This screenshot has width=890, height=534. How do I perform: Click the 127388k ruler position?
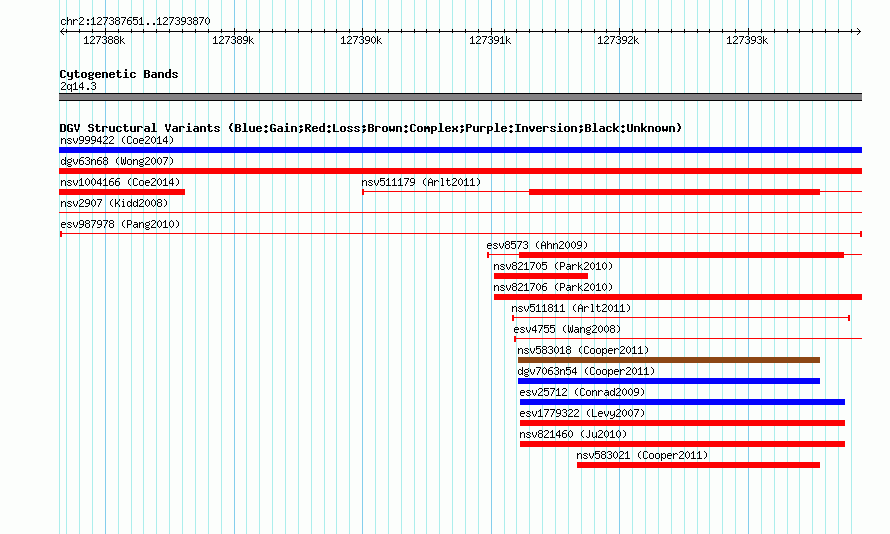(x=104, y=40)
